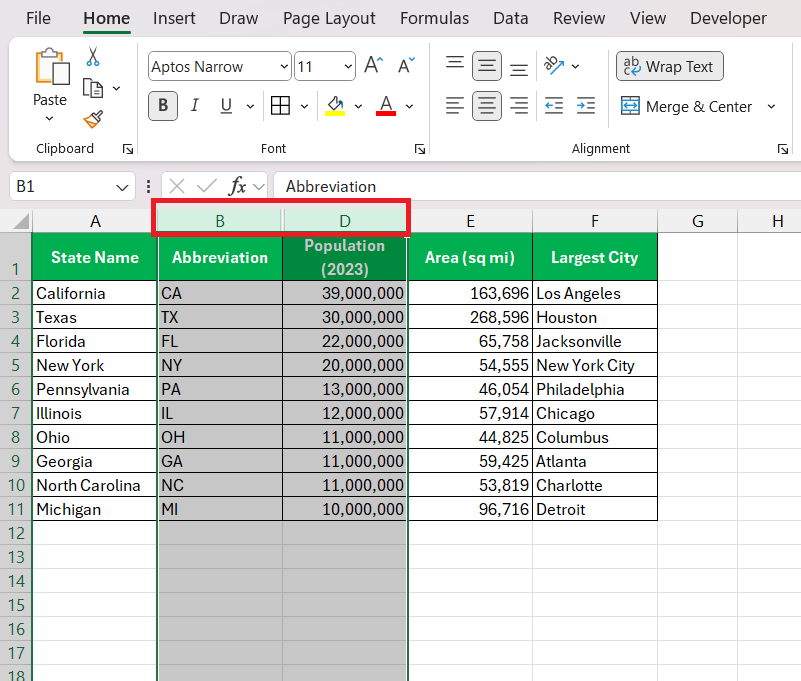Click the Copy icon
This screenshot has width=801, height=681.
coord(92,88)
